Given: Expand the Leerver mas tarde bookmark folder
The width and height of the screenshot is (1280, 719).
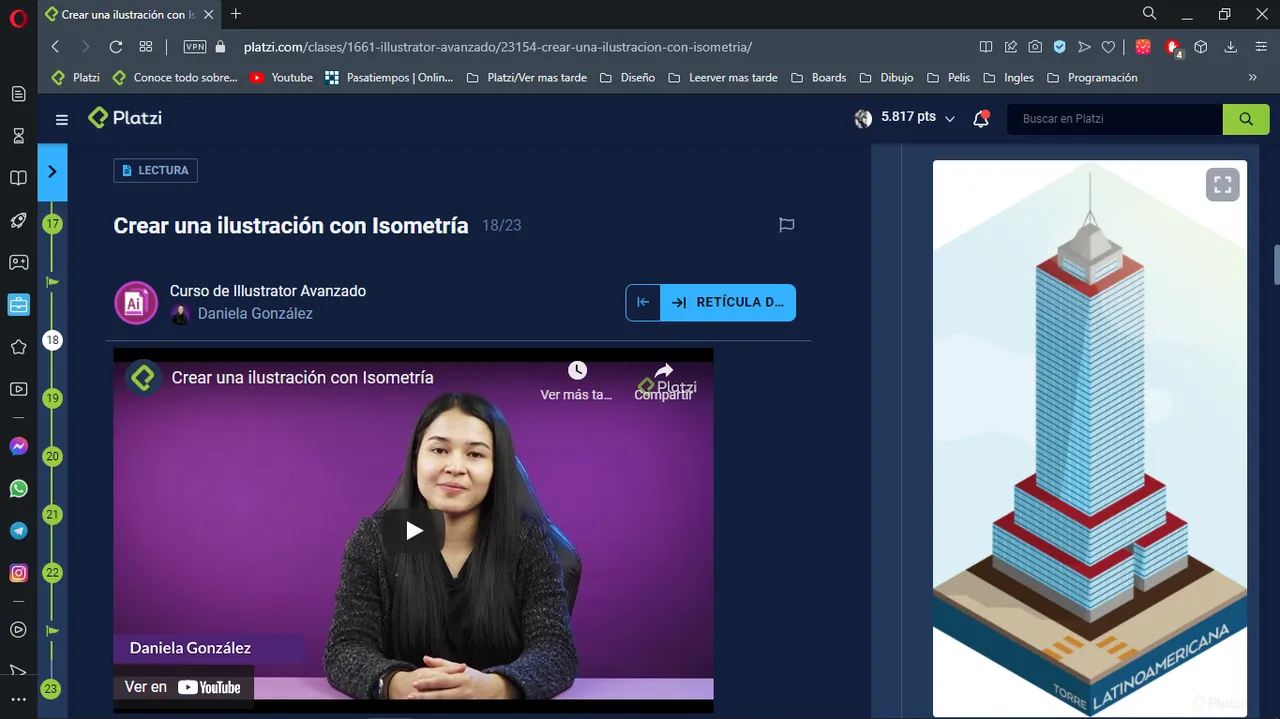Looking at the screenshot, I should (x=722, y=77).
